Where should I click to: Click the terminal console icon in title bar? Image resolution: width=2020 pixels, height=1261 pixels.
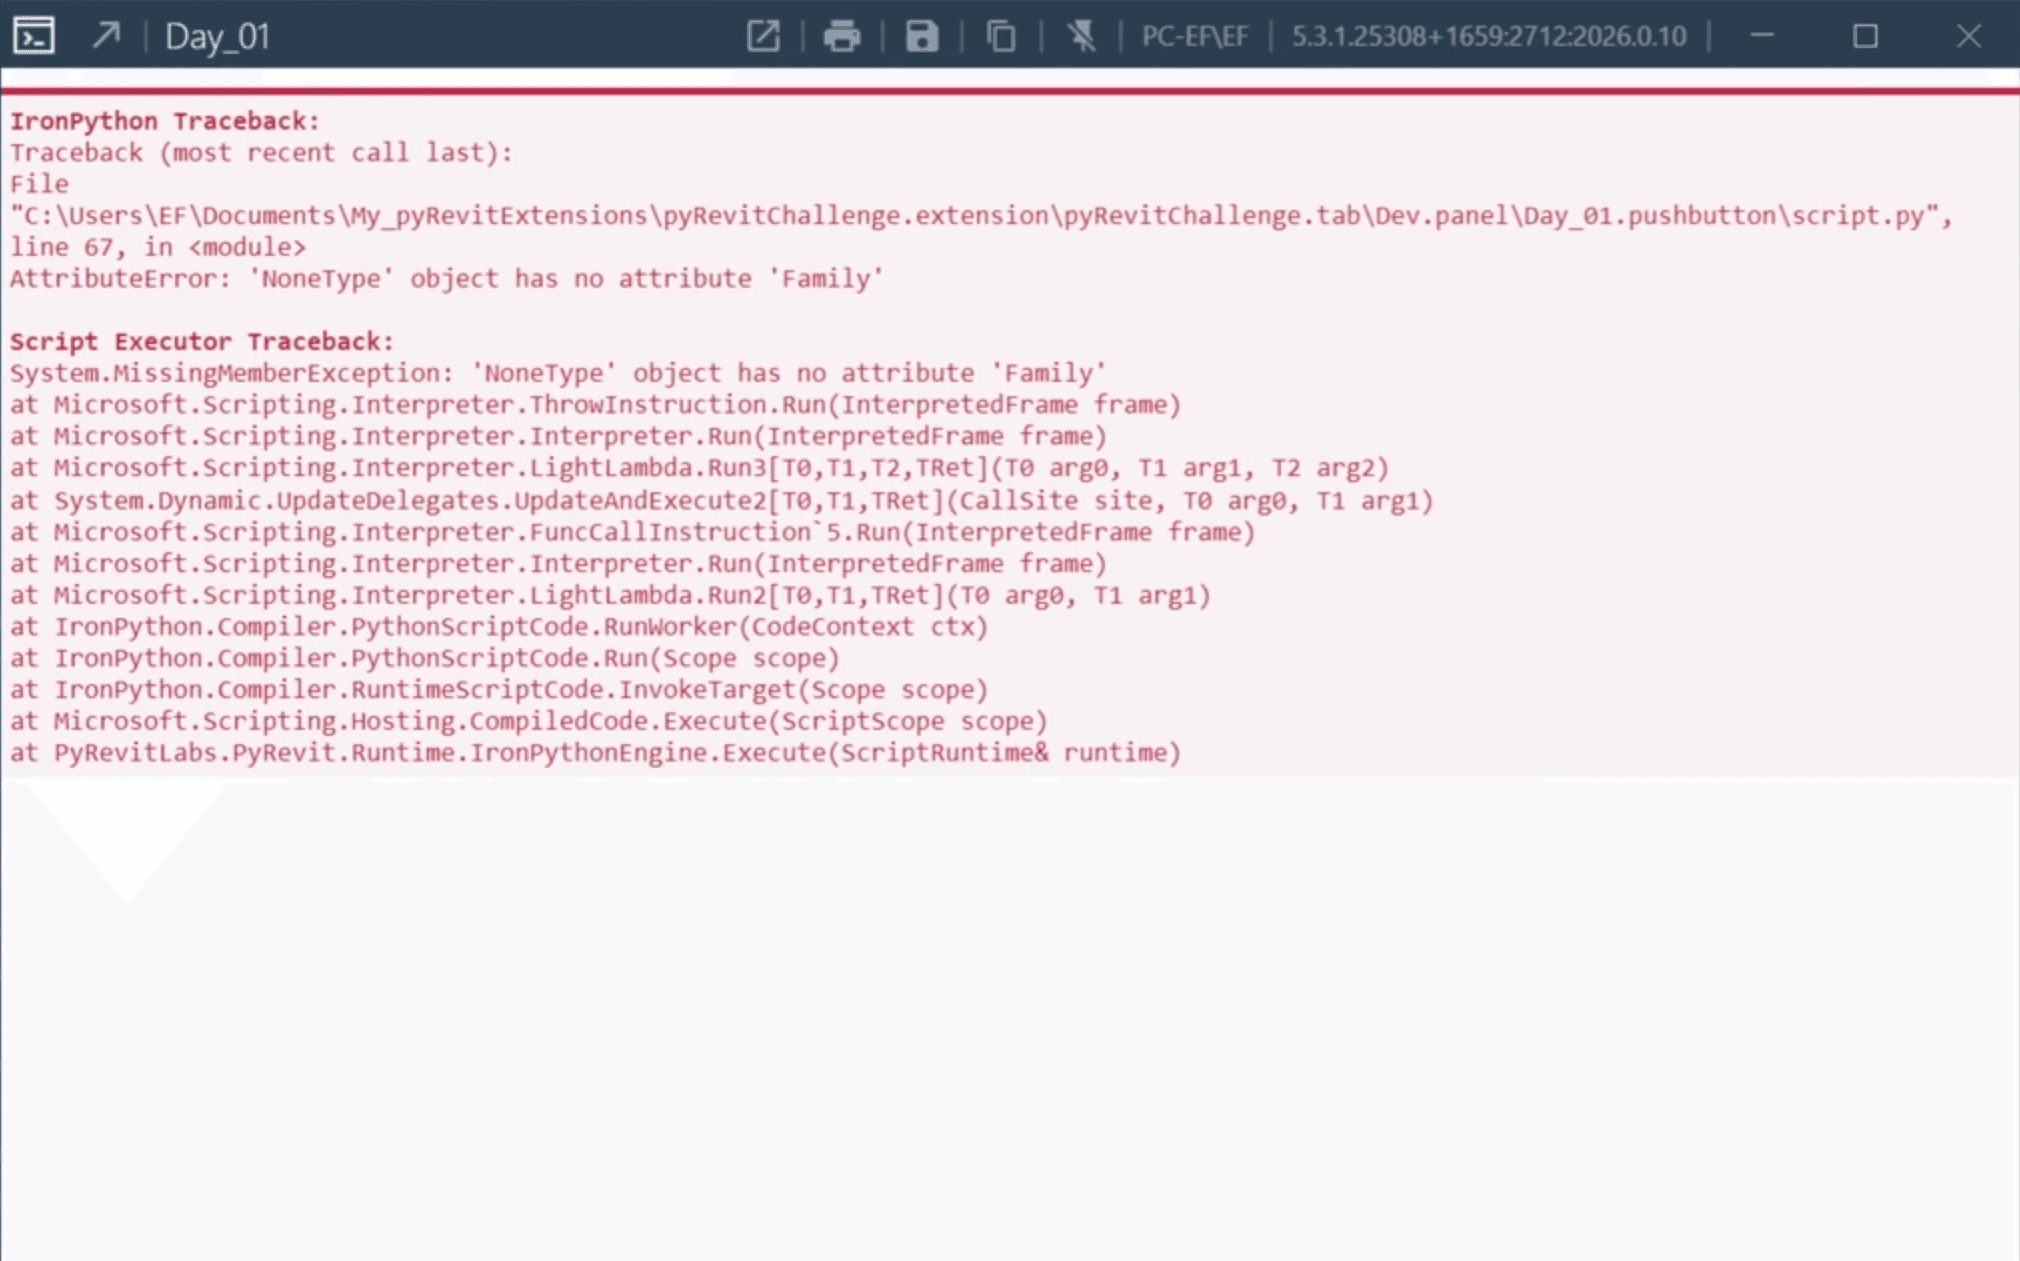tap(34, 36)
